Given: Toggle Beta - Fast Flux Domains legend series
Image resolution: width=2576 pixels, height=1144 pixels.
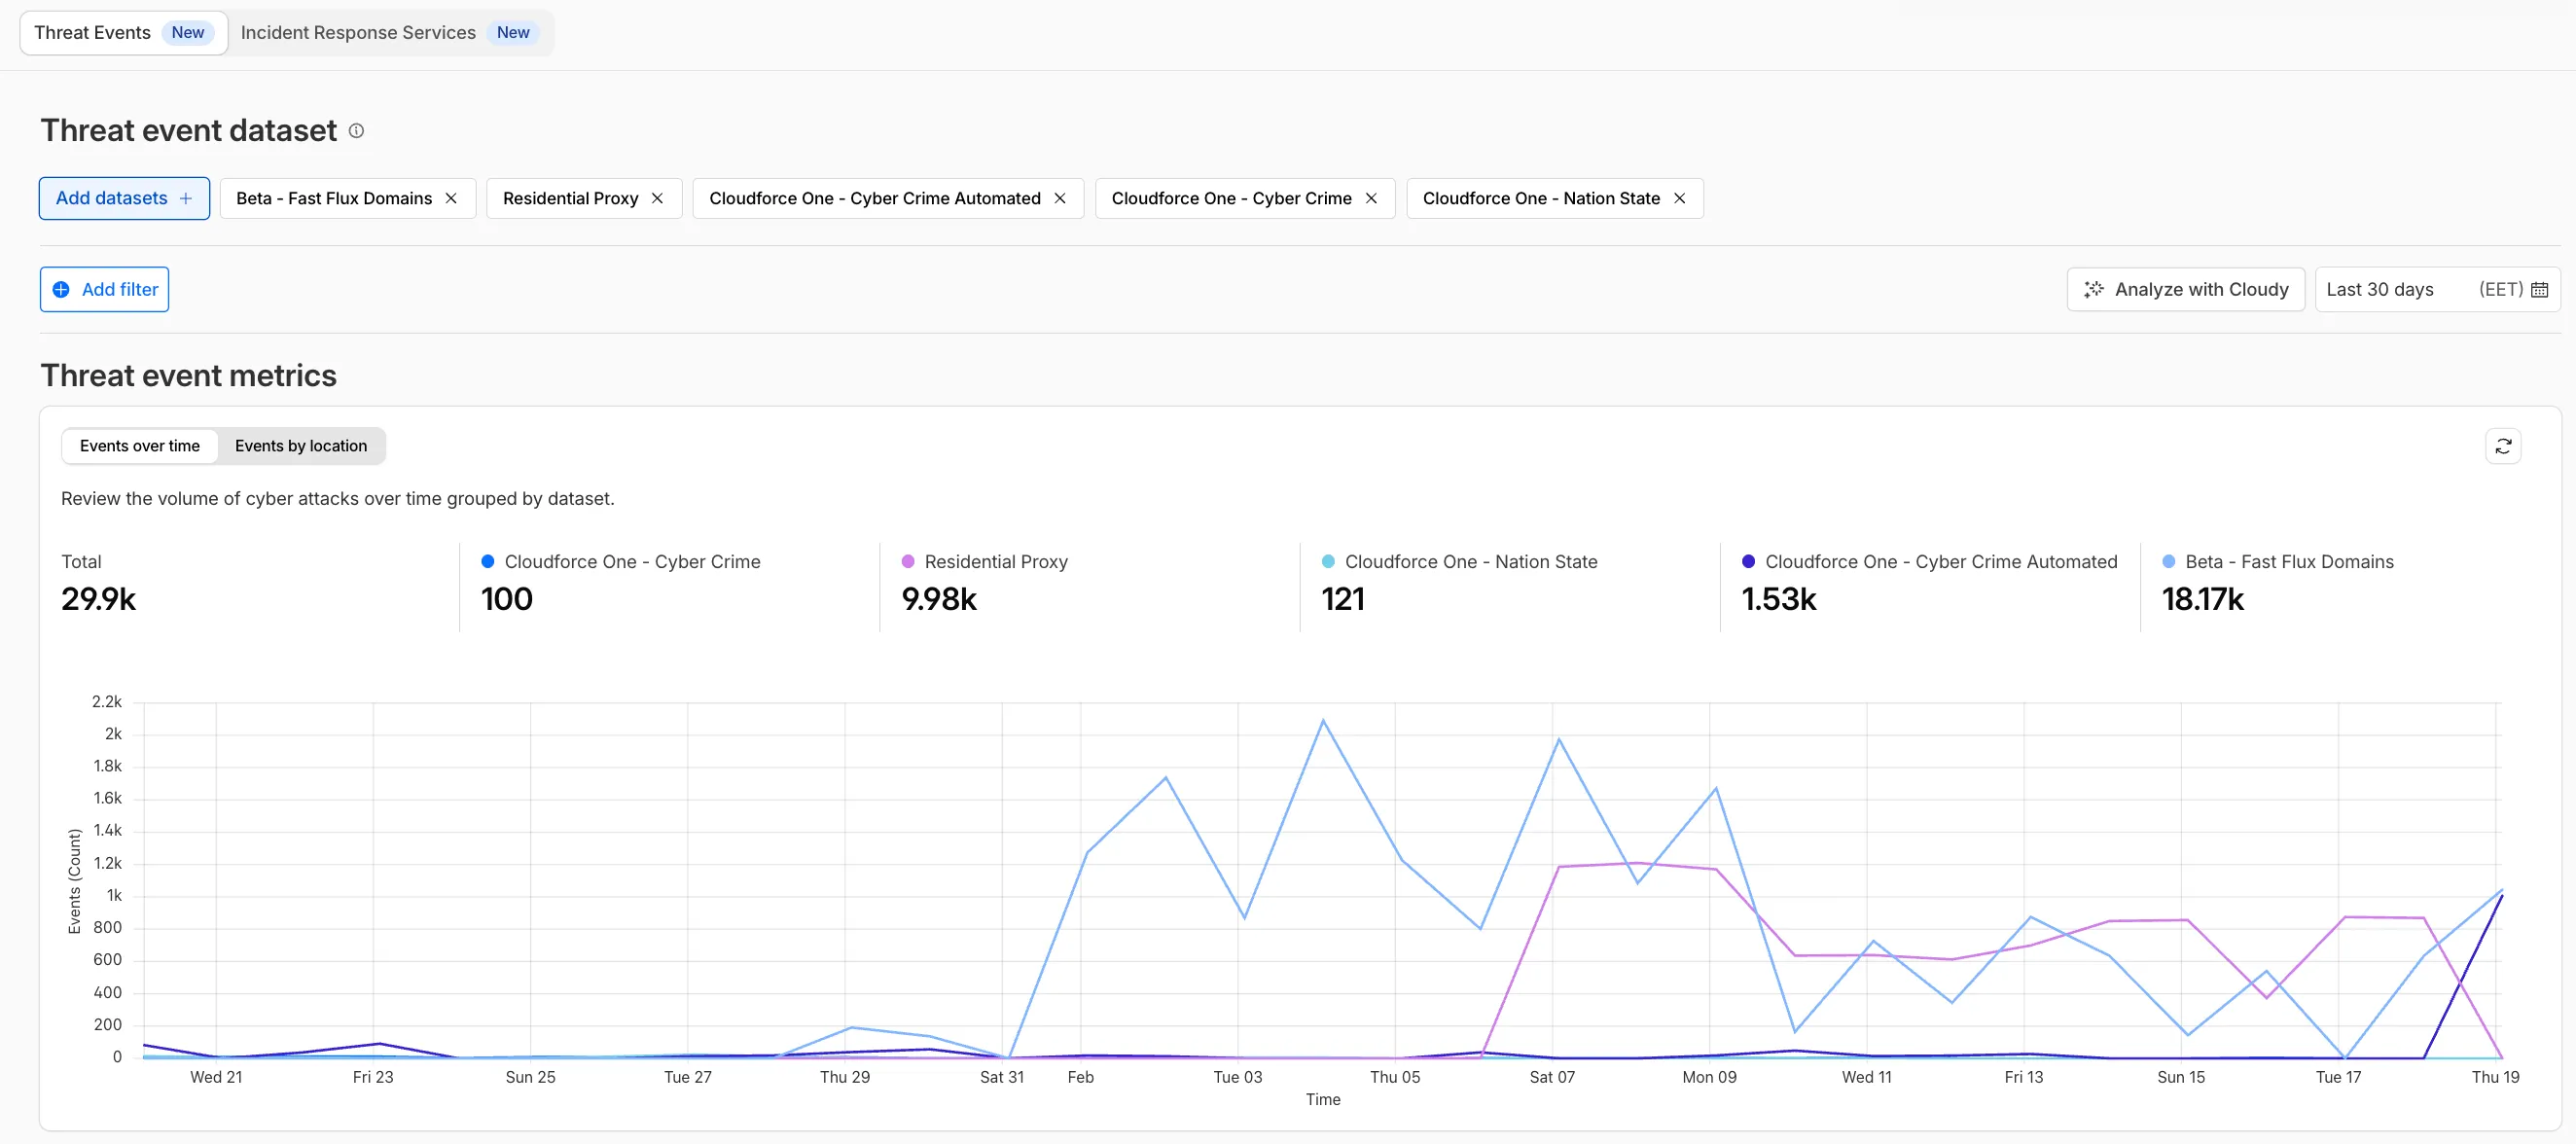Looking at the screenshot, I should click(2288, 562).
